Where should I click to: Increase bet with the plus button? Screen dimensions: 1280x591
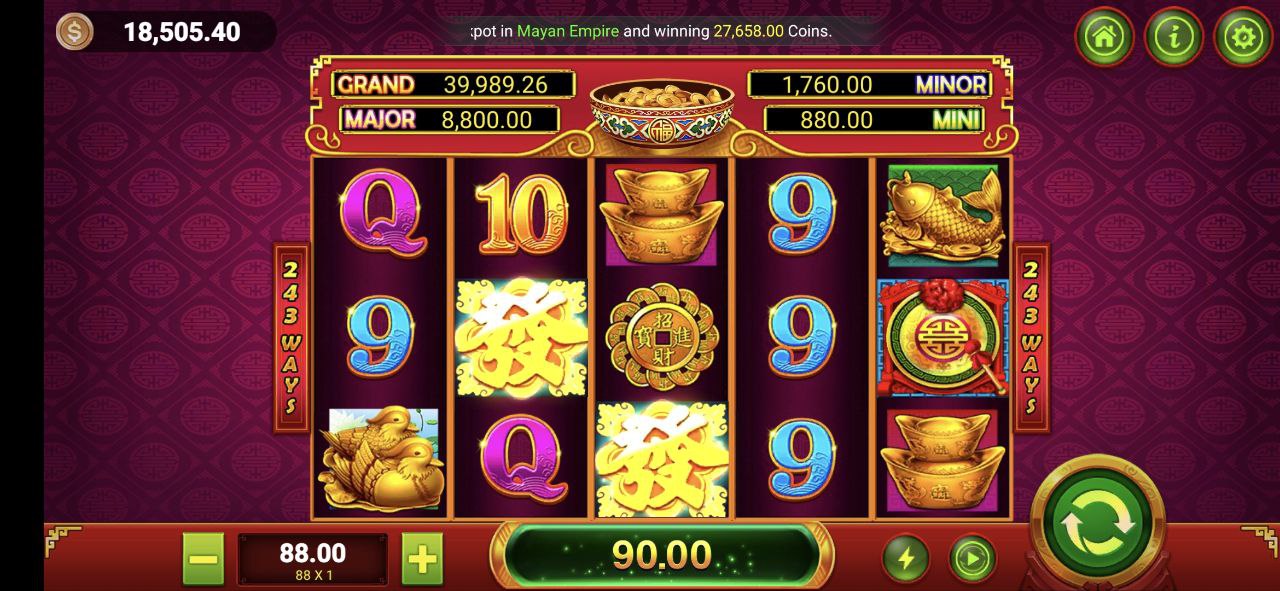coord(422,559)
